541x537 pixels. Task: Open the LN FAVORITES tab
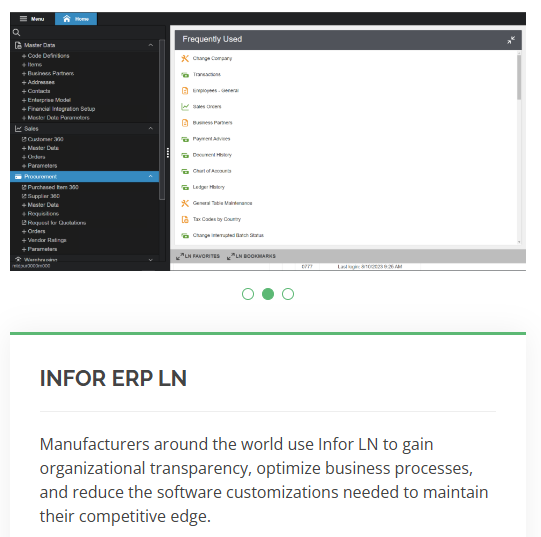pyautogui.click(x=198, y=256)
